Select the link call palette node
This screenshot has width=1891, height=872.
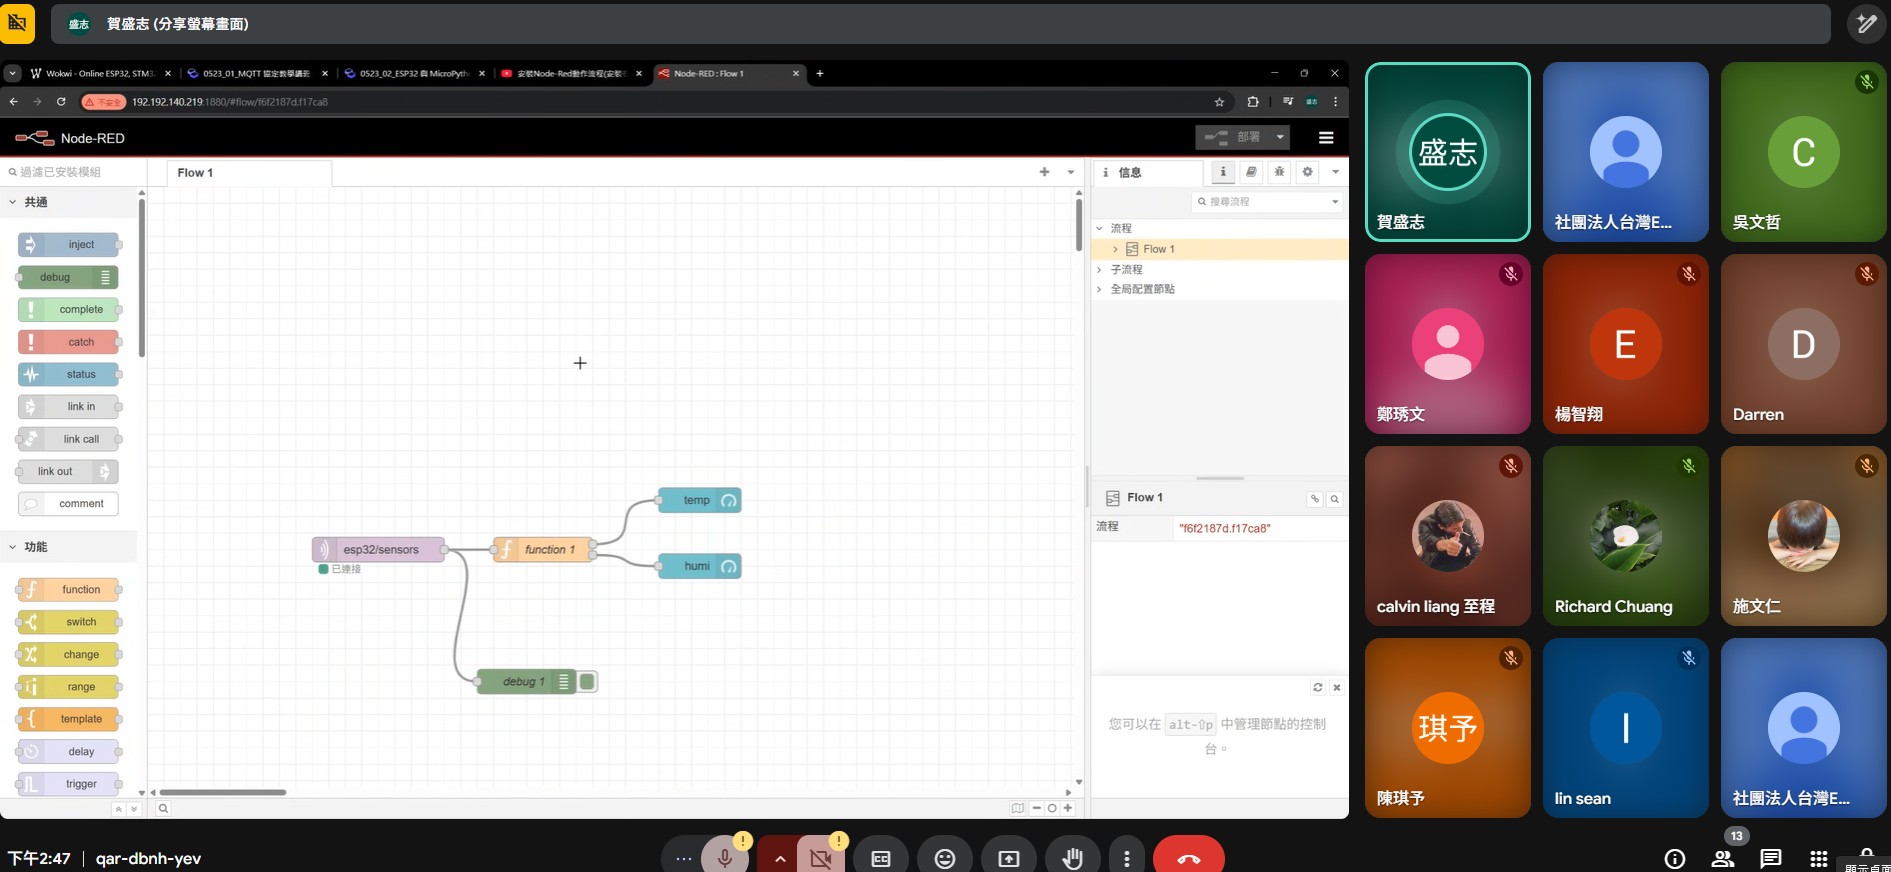pyautogui.click(x=68, y=439)
